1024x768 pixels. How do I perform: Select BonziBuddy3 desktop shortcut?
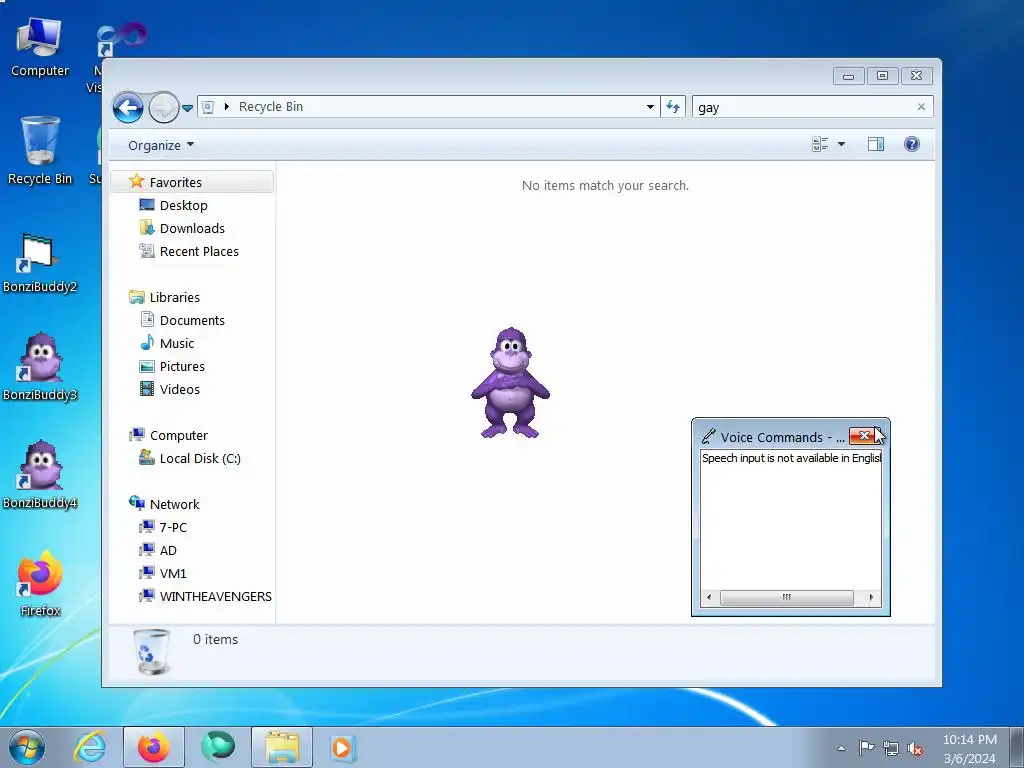[39, 368]
